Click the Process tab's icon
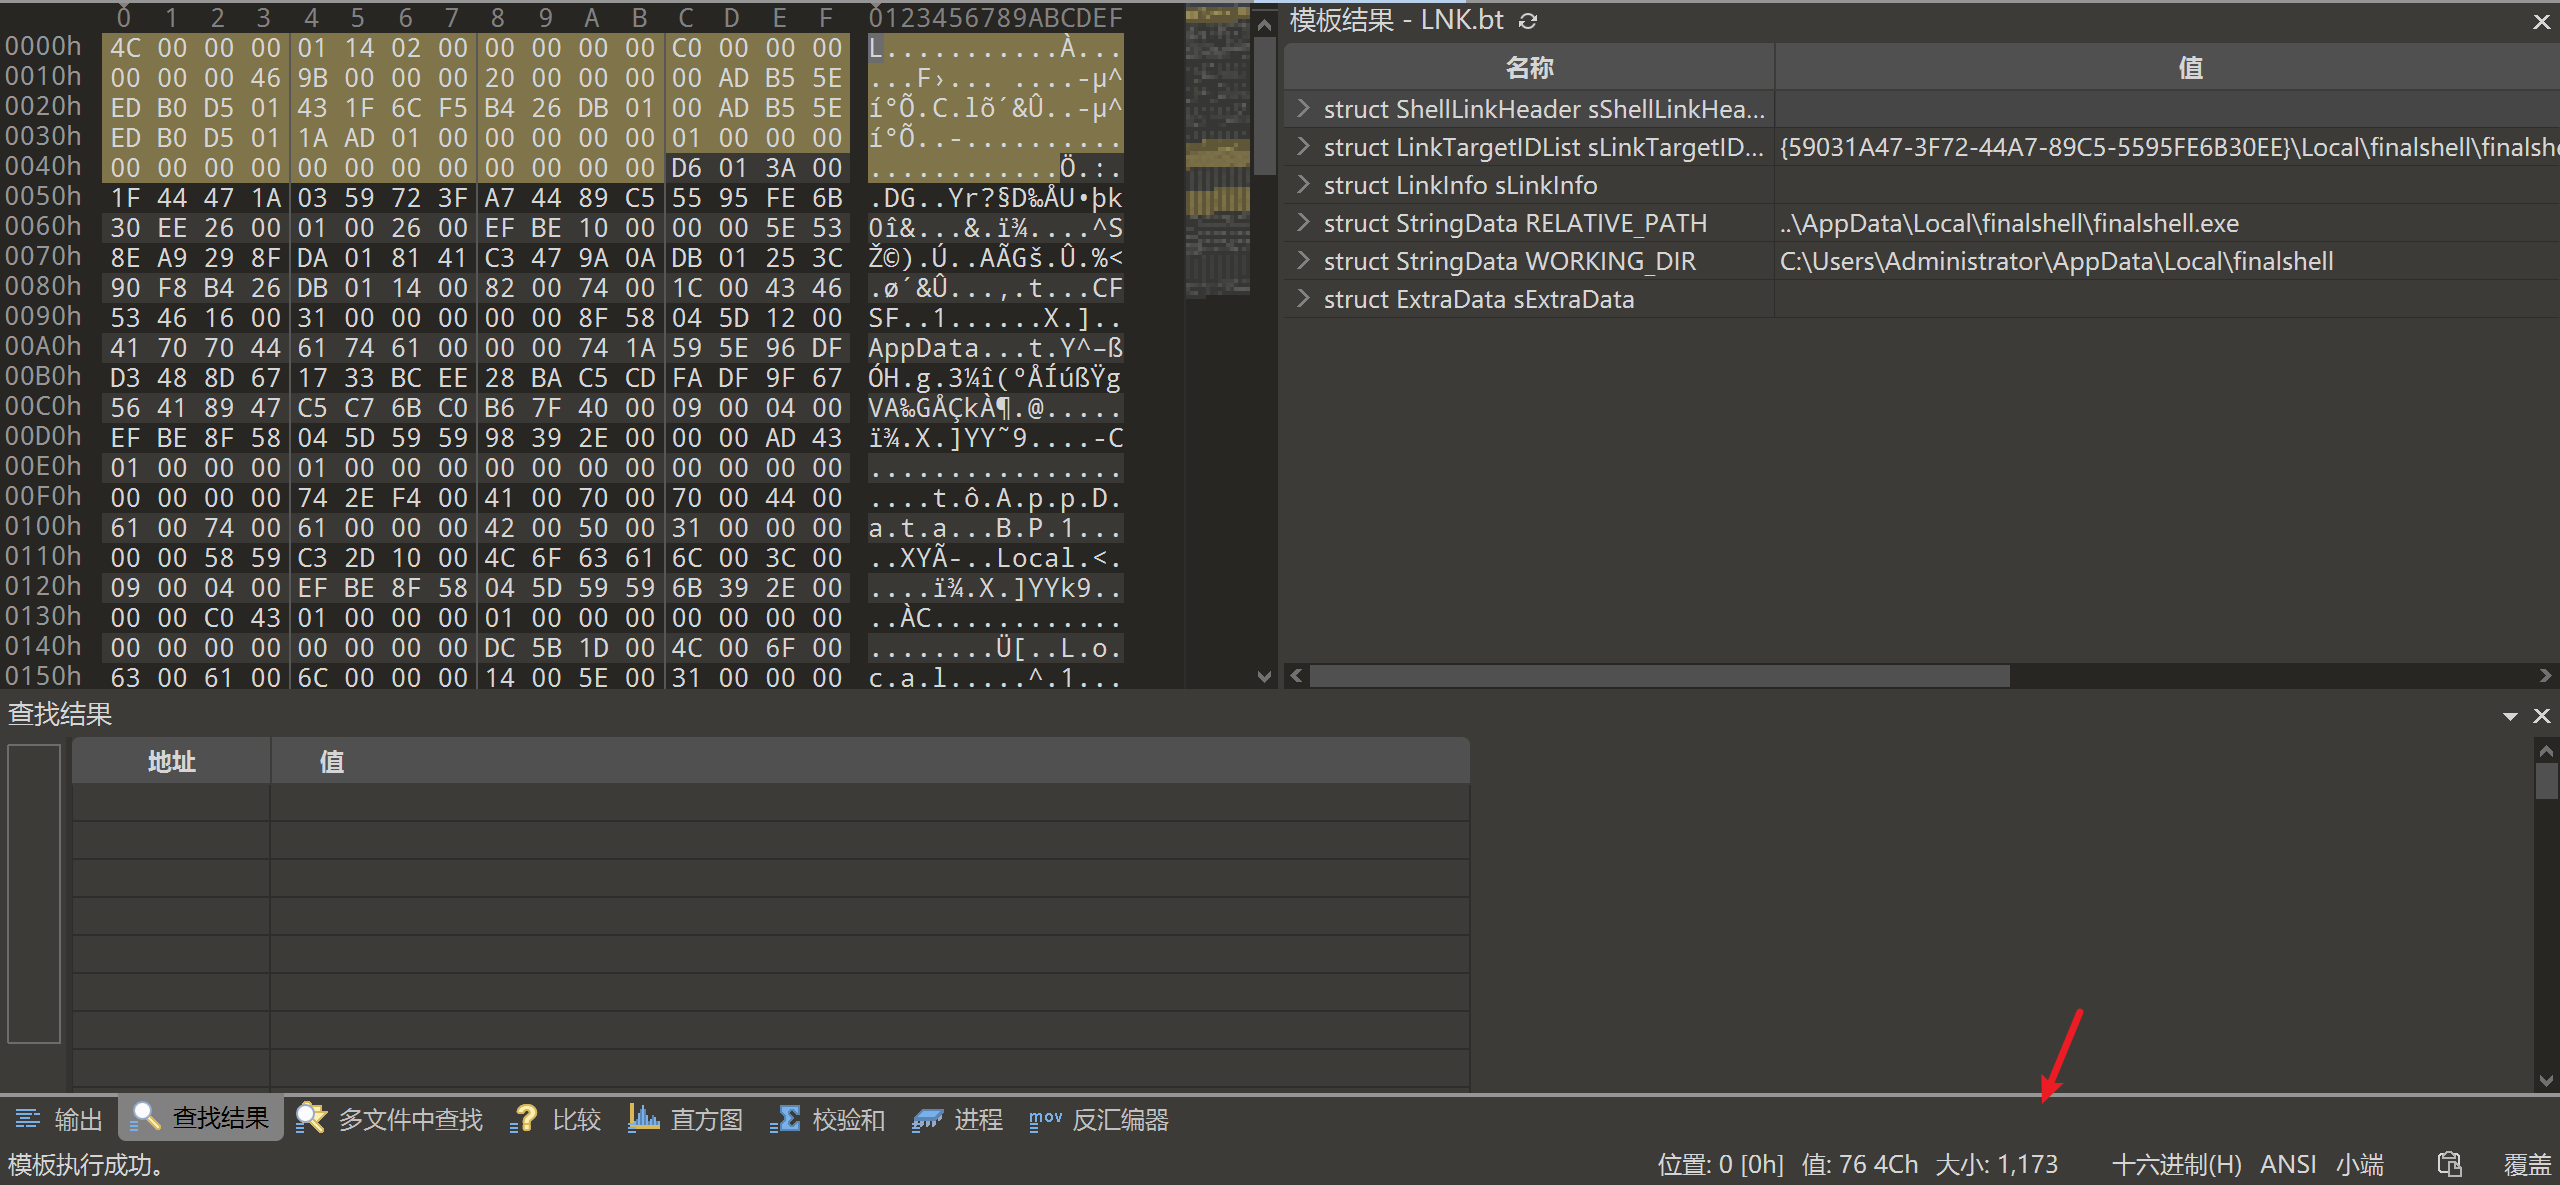2560x1185 pixels. click(927, 1119)
